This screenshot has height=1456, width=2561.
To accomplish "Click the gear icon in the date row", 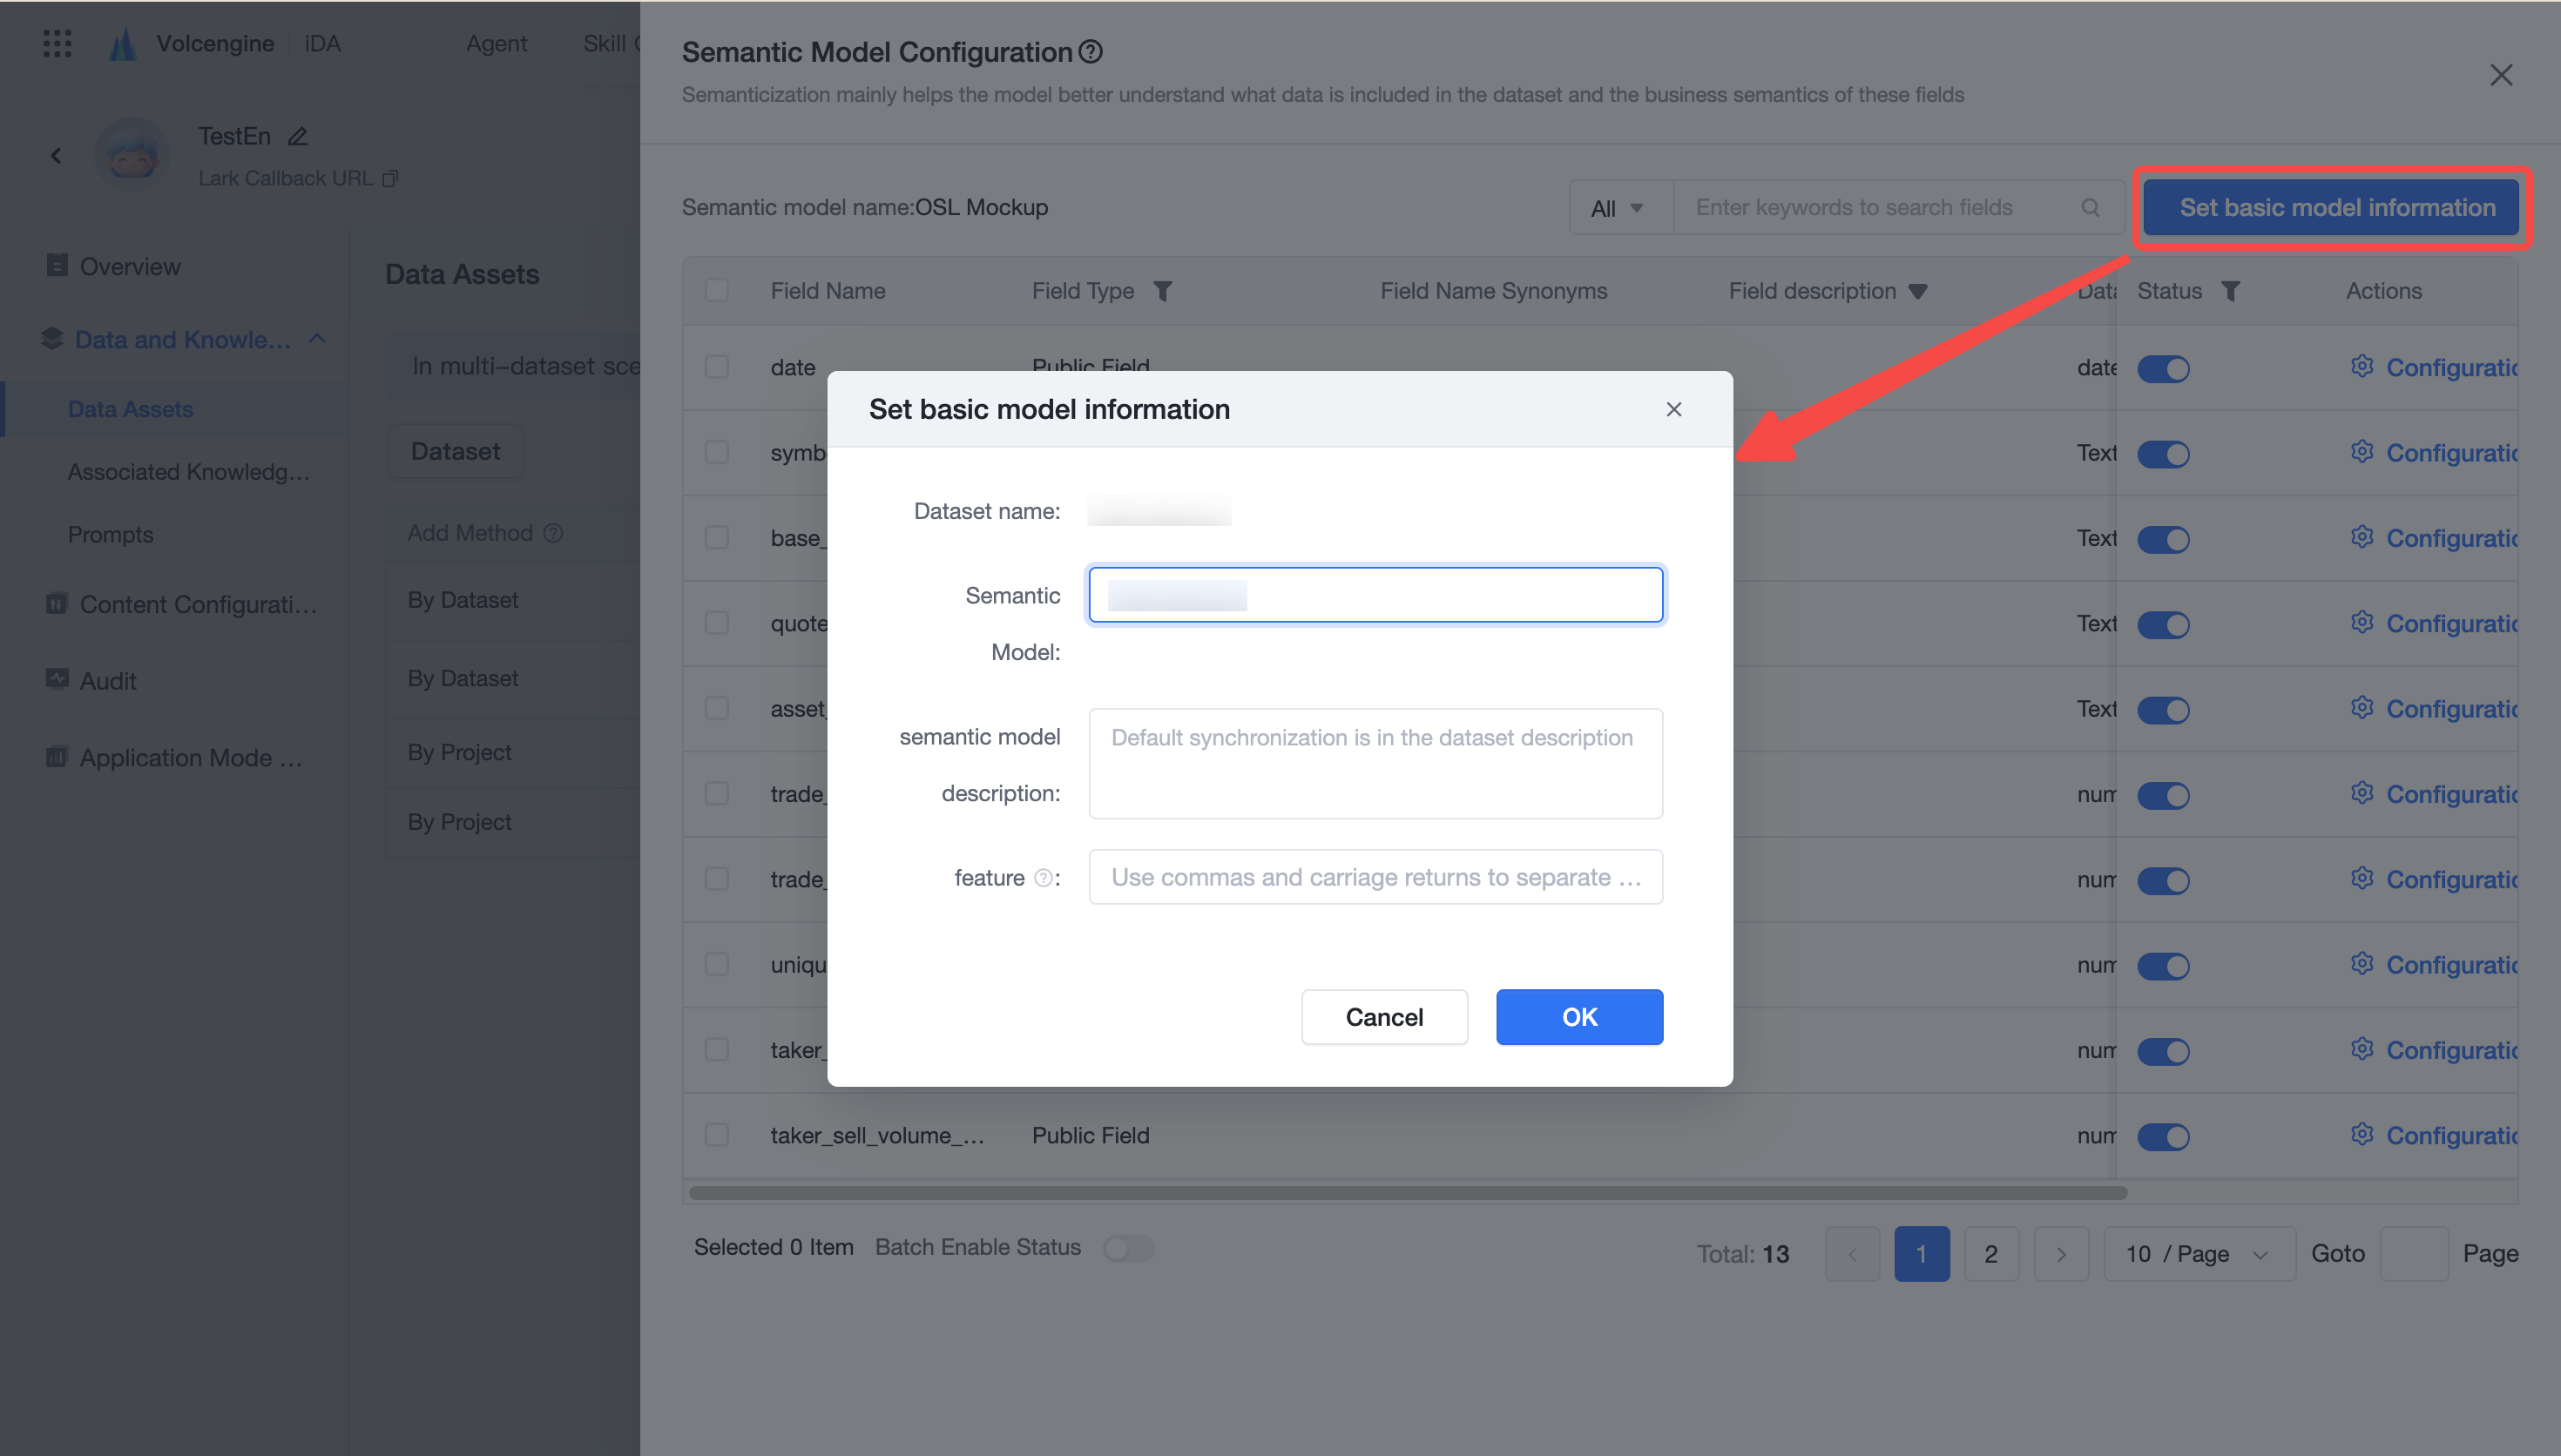I will pyautogui.click(x=2362, y=366).
